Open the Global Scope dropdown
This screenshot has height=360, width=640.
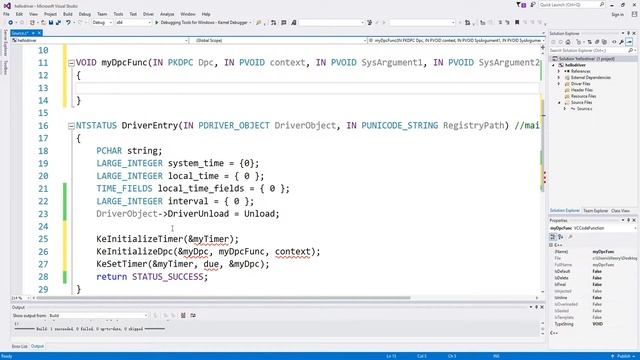pyautogui.click(x=278, y=40)
